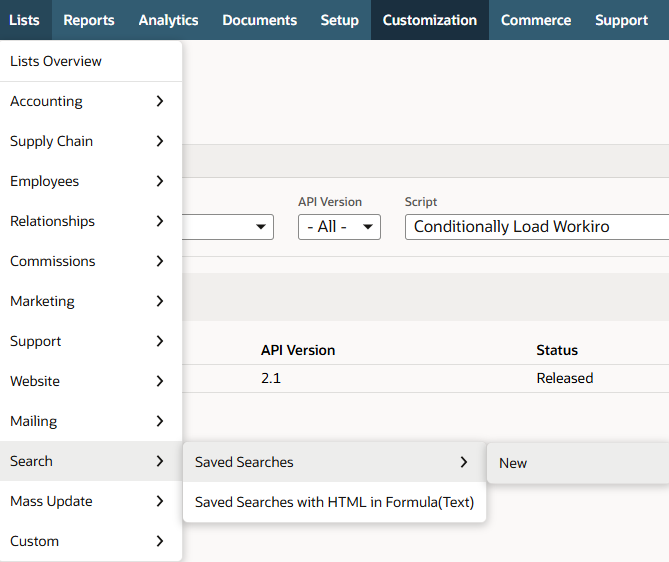Open the Website submenu

coord(35,381)
